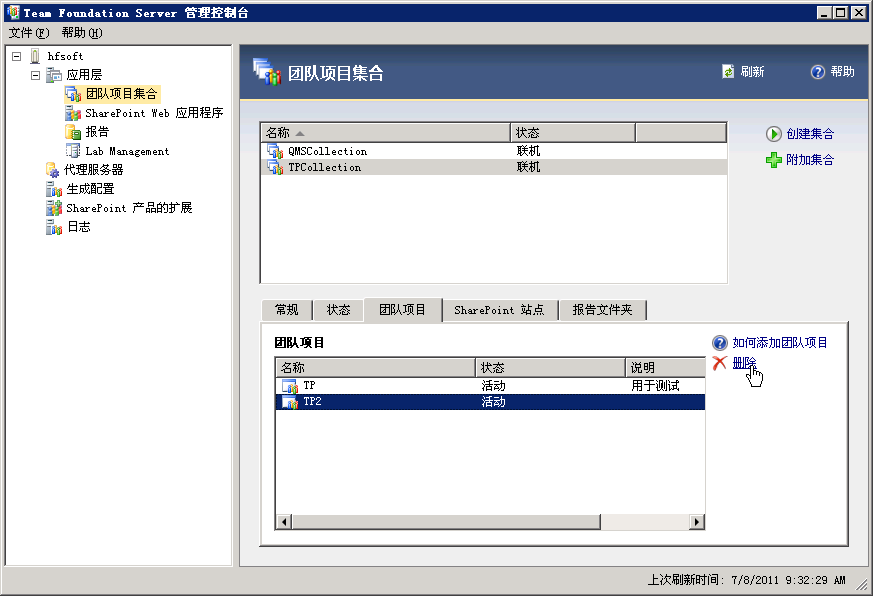Sort collections by 名称 column header
The width and height of the screenshot is (873, 596).
click(x=385, y=133)
